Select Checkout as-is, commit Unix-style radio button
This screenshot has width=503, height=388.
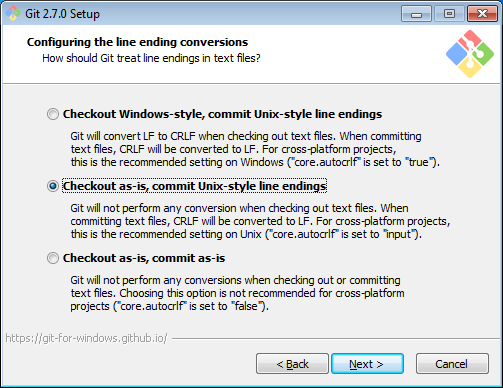[53, 186]
